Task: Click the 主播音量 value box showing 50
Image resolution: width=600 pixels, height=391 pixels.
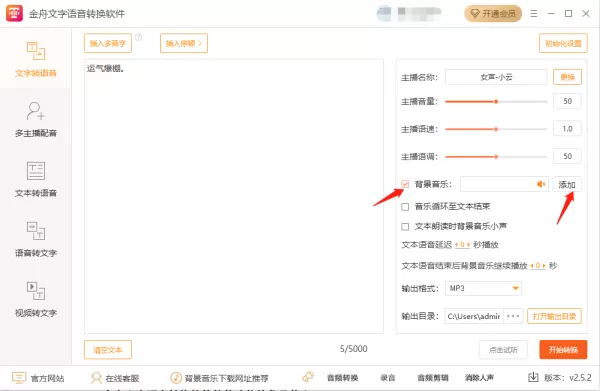Action: click(x=567, y=101)
